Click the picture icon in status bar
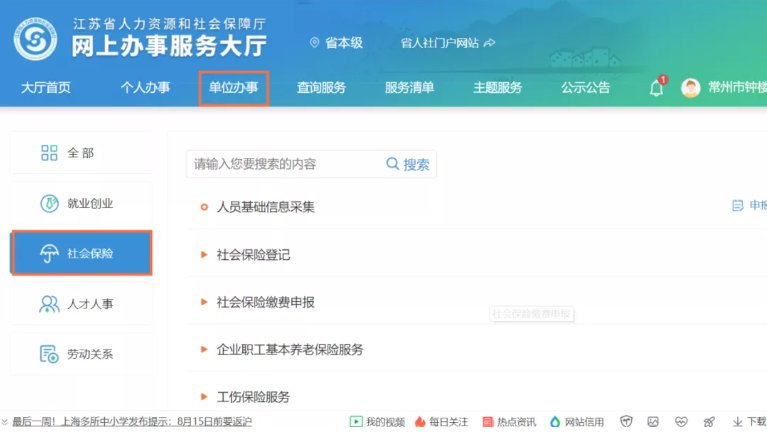The image size is (767, 446). 653,422
